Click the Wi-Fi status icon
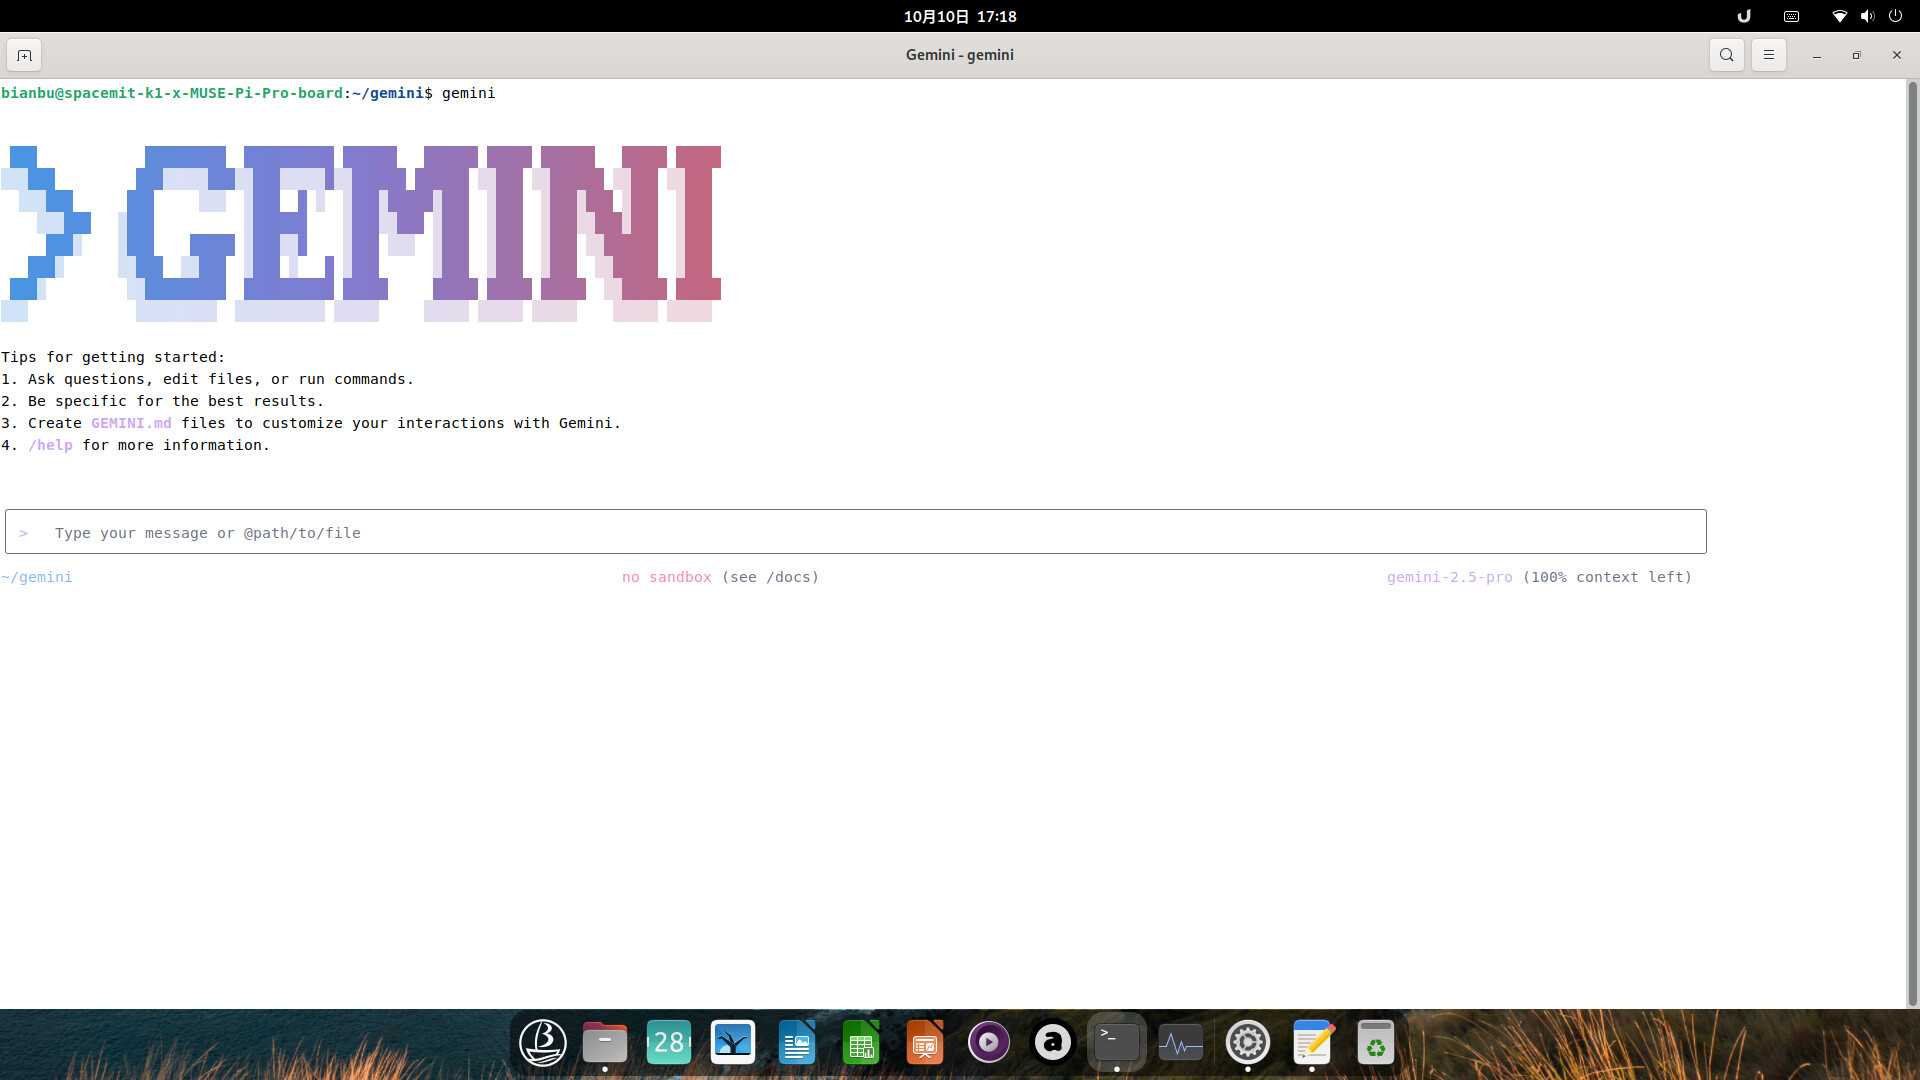This screenshot has height=1080, width=1920. click(1839, 16)
